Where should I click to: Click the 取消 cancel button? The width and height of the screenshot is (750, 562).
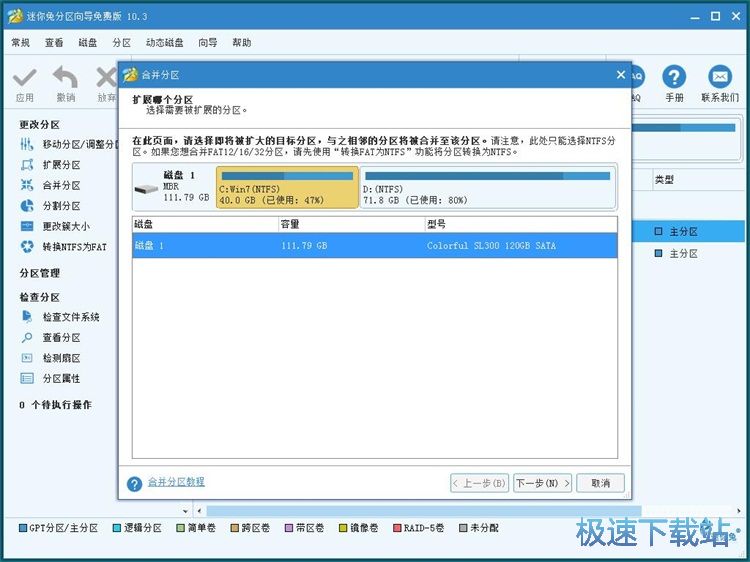[600, 483]
